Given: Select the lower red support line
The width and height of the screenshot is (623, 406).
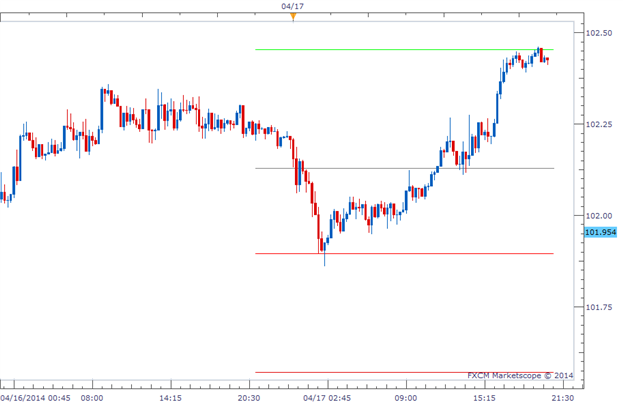Looking at the screenshot, I should [x=404, y=373].
